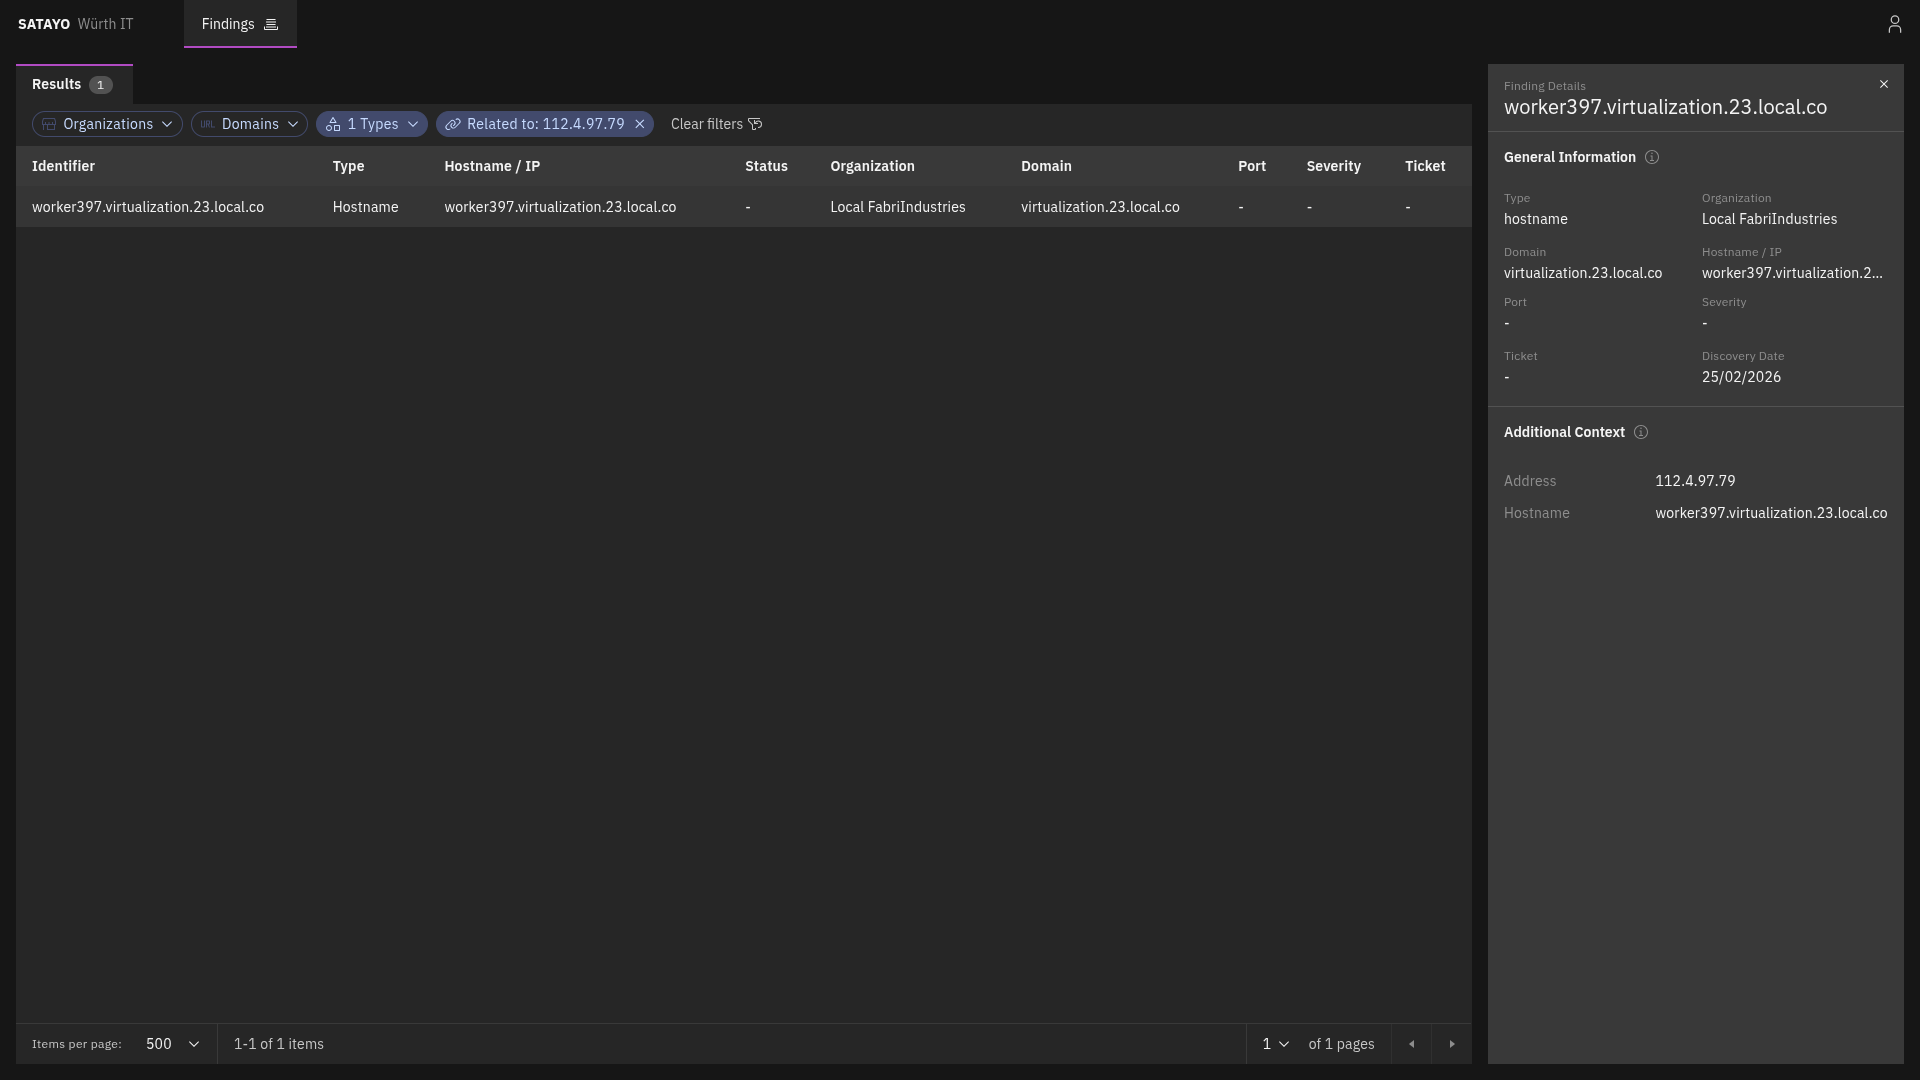Click the sitemap icon in the Types filter
Image resolution: width=1920 pixels, height=1080 pixels.
pos(333,124)
